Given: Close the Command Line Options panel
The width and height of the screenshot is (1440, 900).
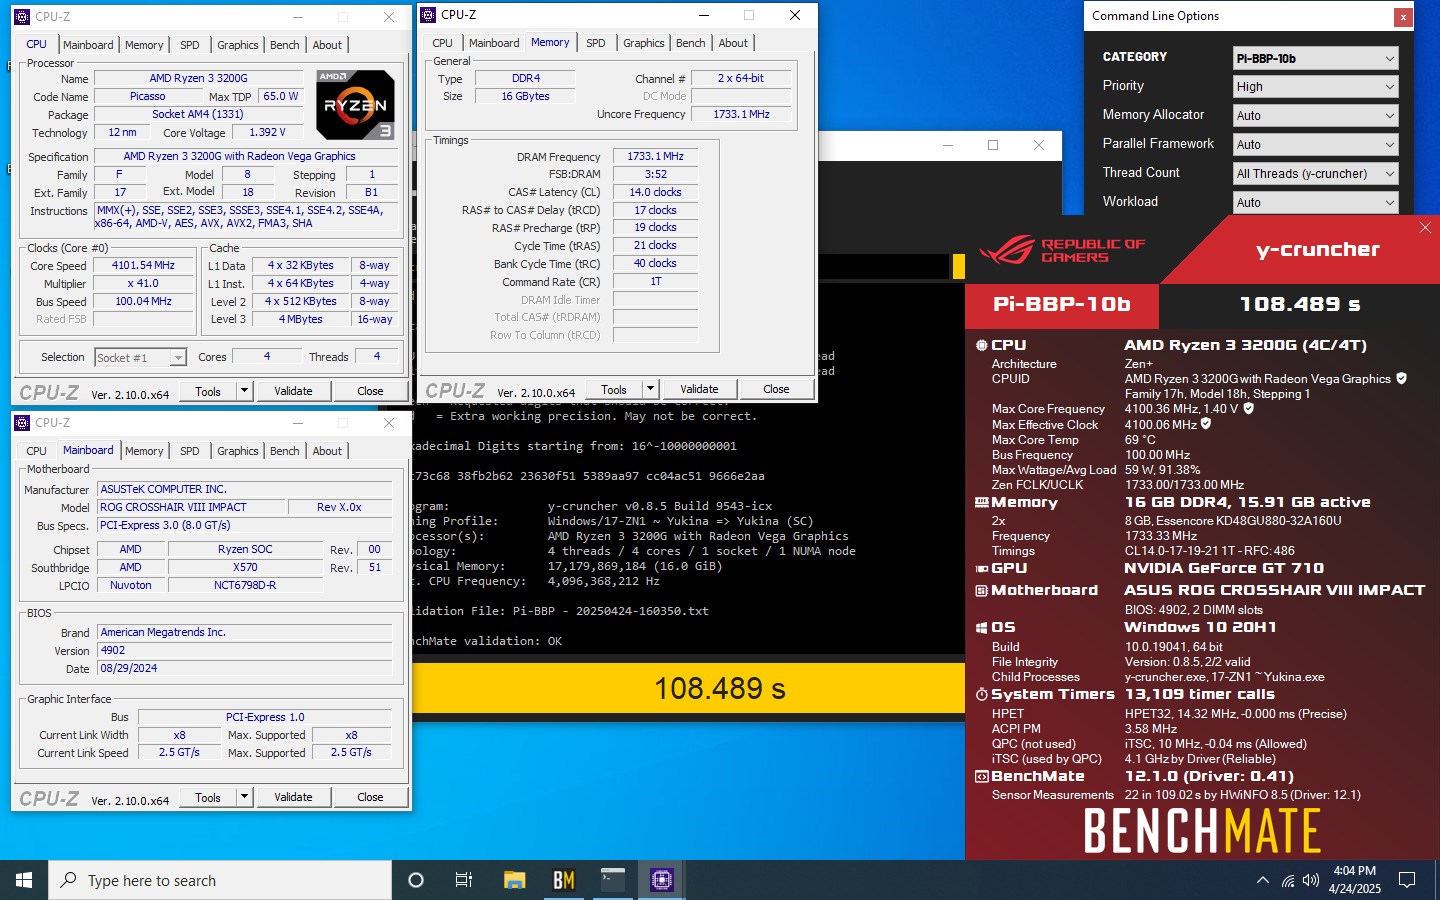Looking at the screenshot, I should tap(1403, 17).
